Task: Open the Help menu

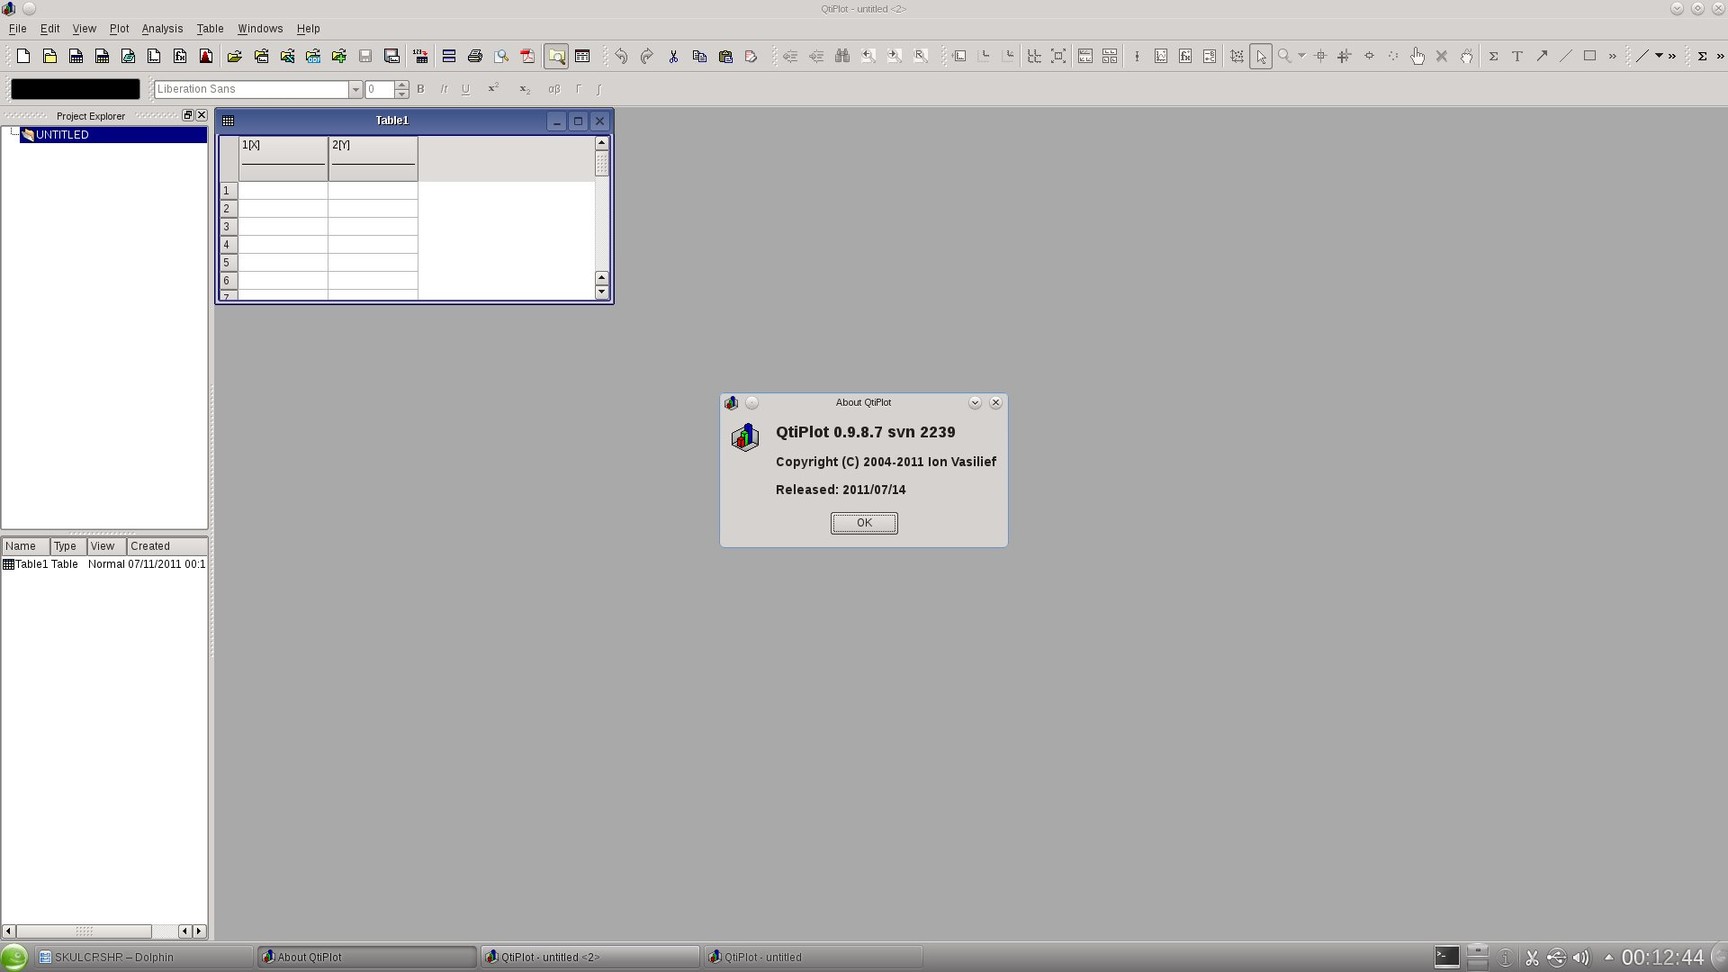Action: click(x=308, y=29)
